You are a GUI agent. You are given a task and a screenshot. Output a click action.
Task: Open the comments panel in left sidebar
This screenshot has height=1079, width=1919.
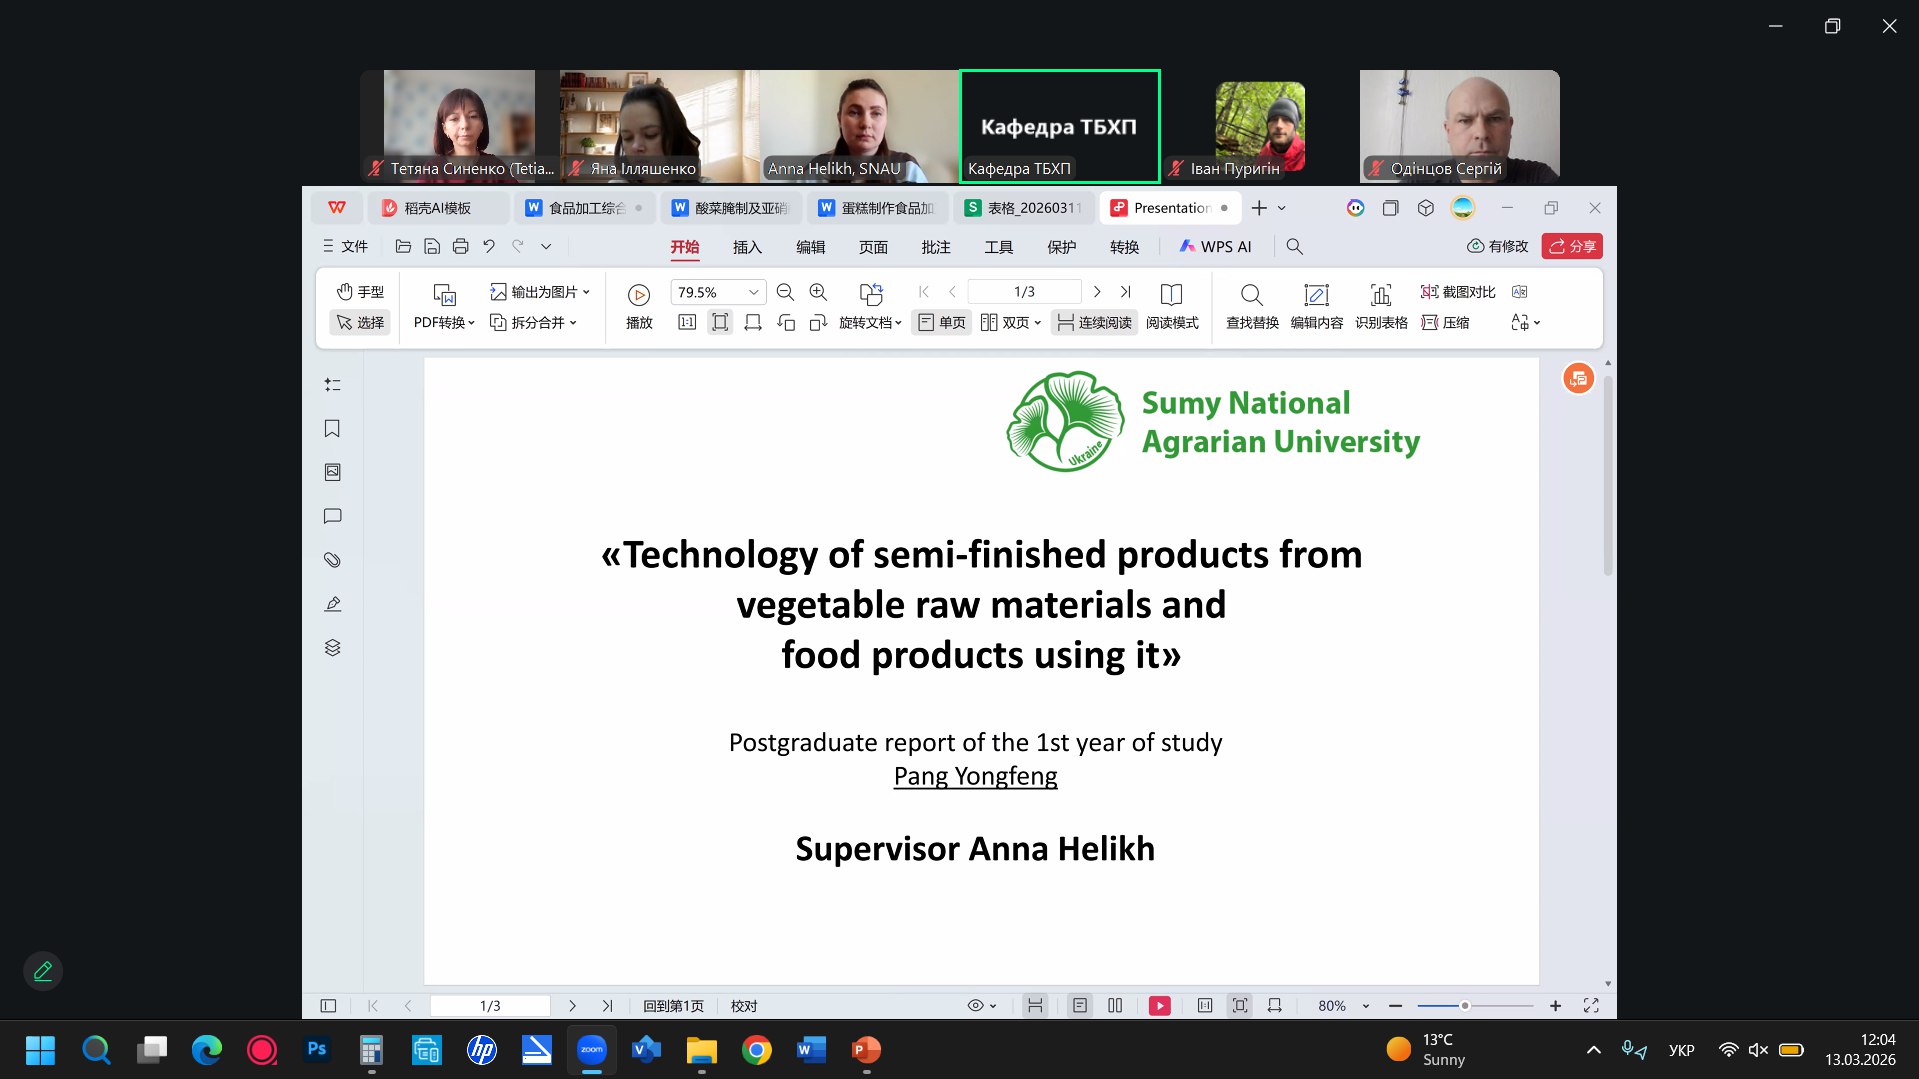click(x=333, y=516)
